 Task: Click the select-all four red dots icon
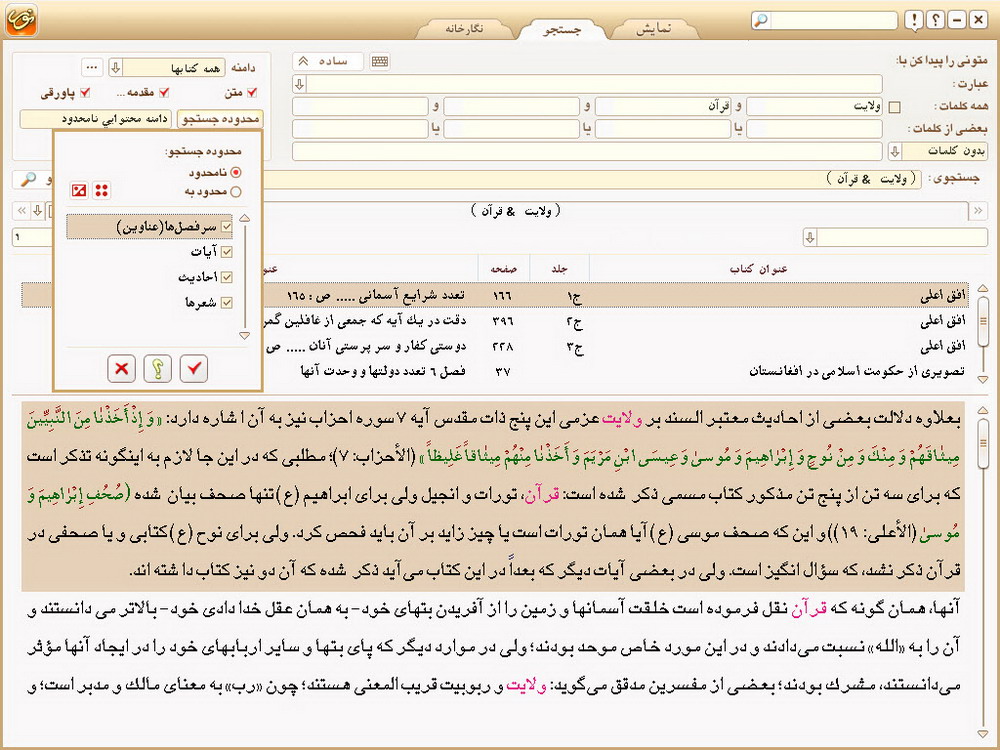pos(102,190)
